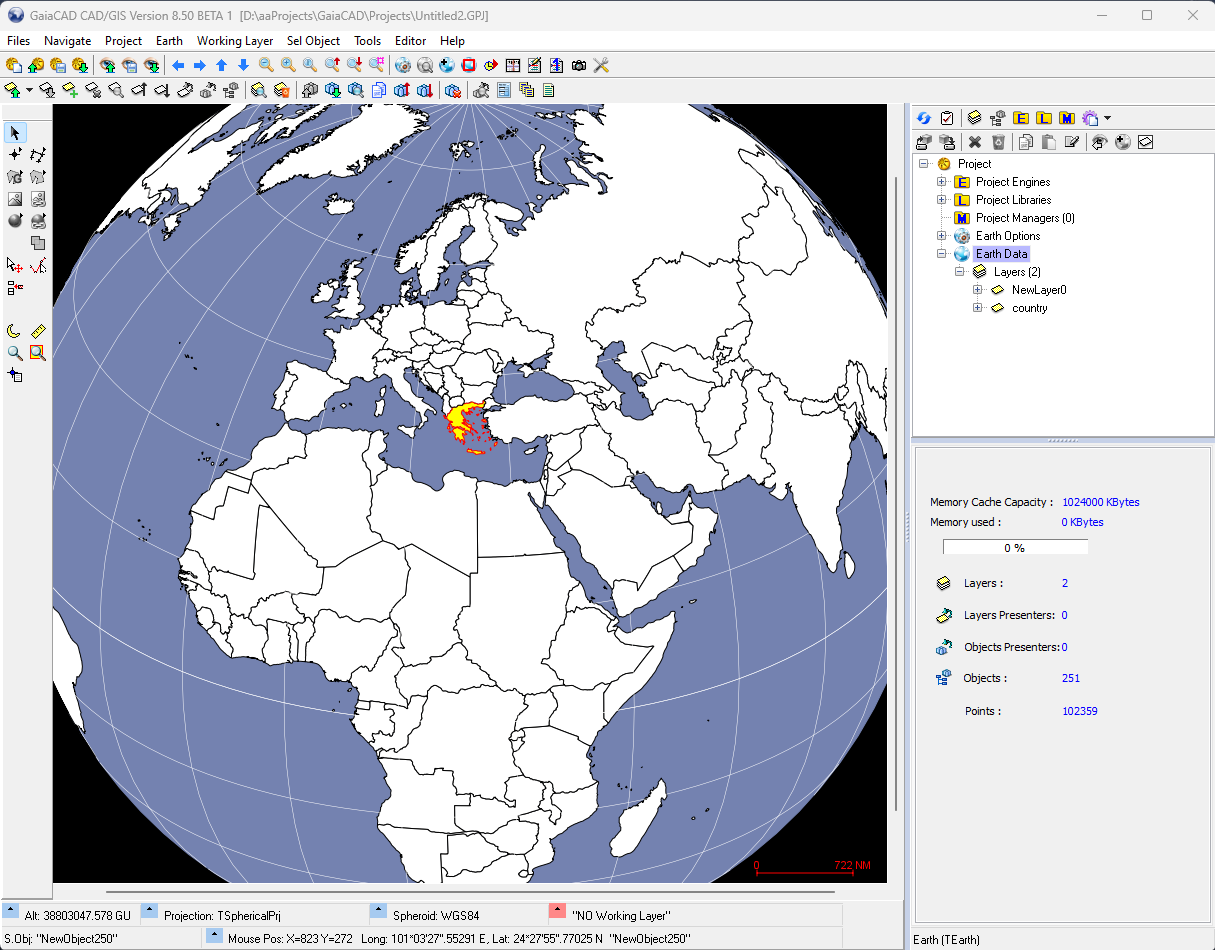Click the clock icon in toolbar

point(490,66)
